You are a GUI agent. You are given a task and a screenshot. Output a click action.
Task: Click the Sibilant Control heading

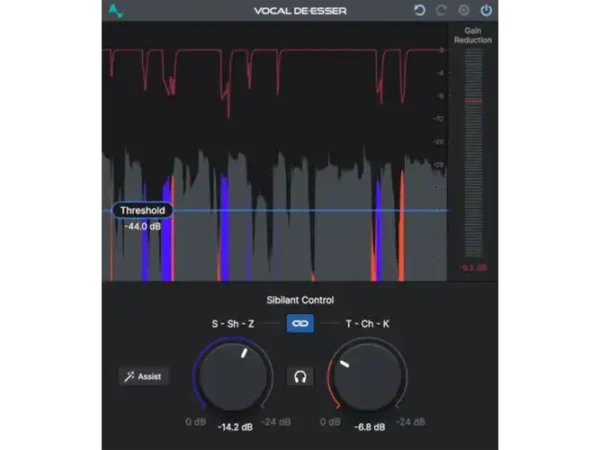[300, 300]
